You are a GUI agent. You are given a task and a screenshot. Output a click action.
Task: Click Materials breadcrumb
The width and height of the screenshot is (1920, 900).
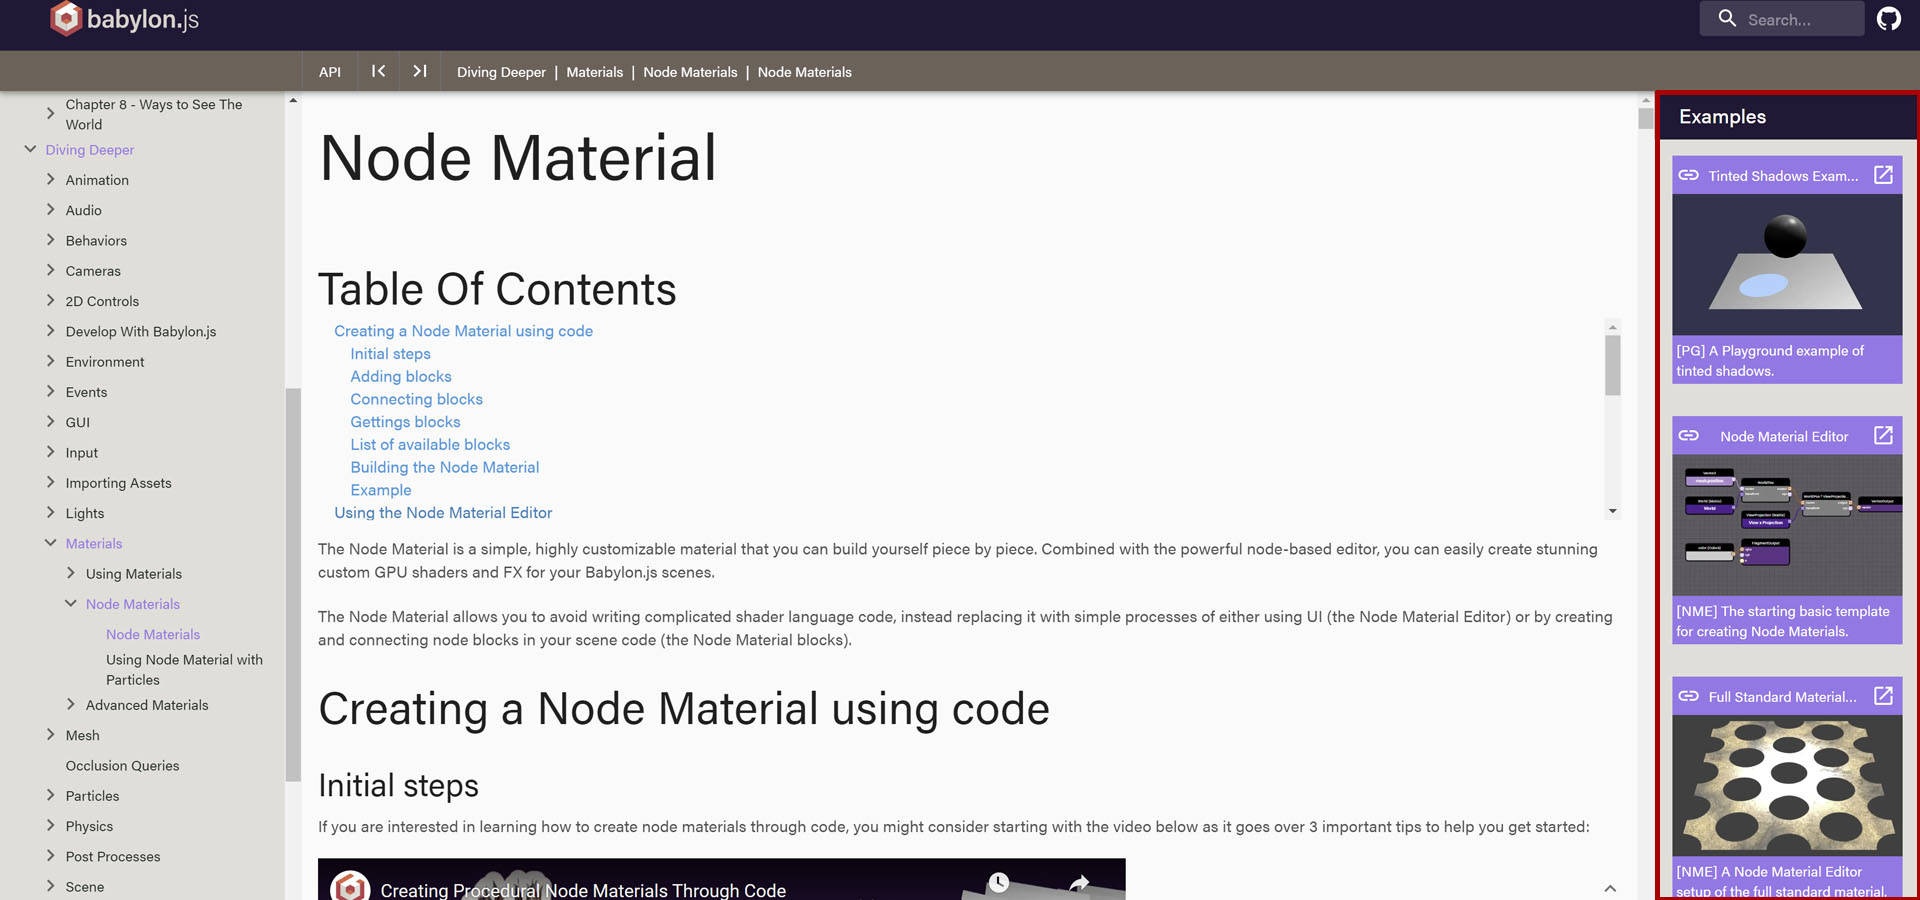[x=594, y=72]
